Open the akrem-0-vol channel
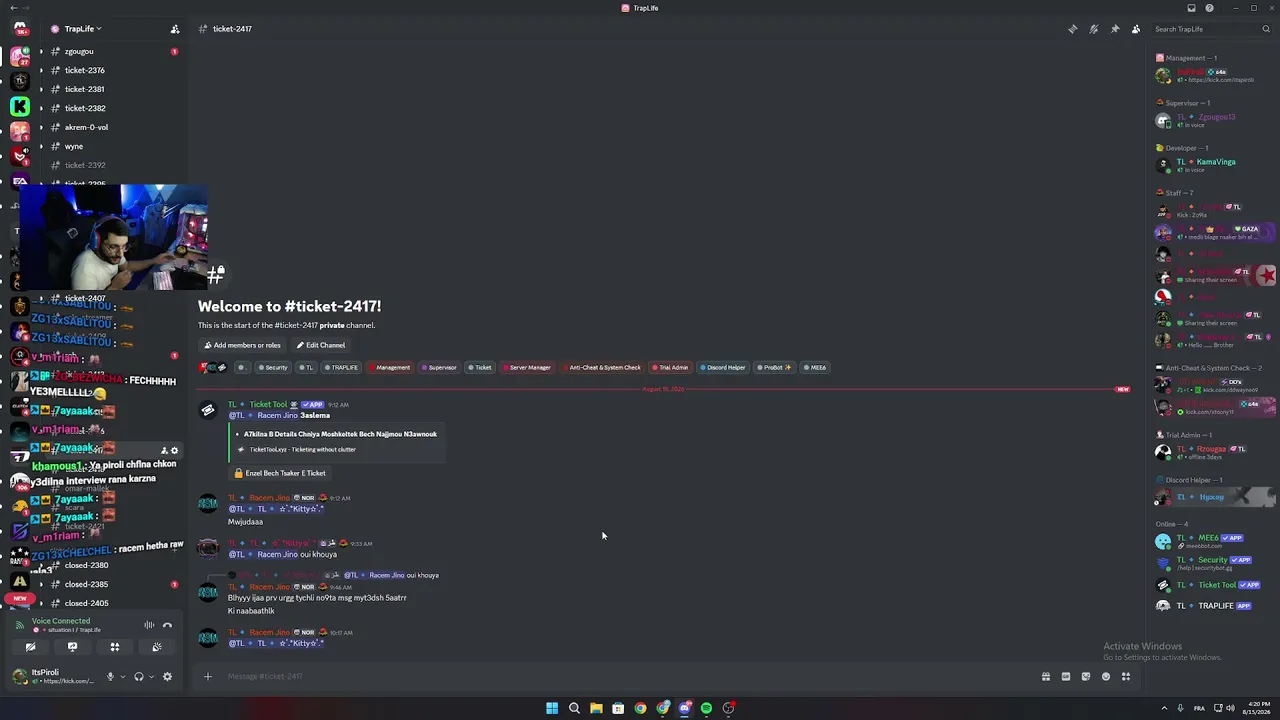This screenshot has width=1280, height=720. [x=86, y=127]
